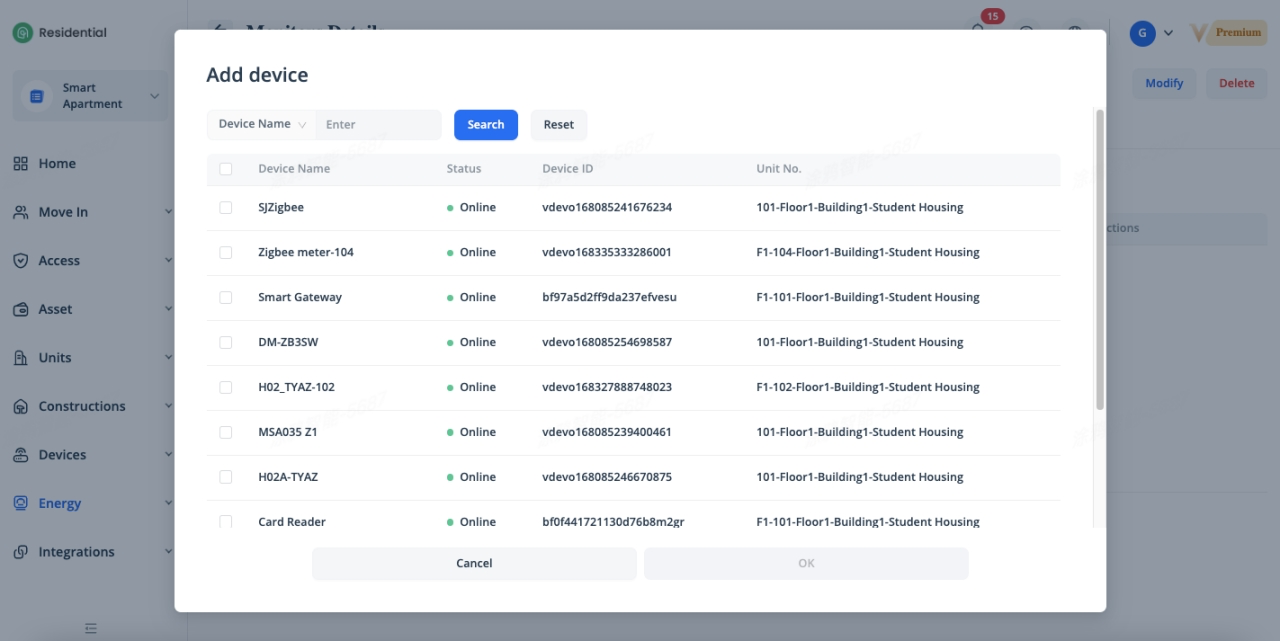The image size is (1280, 641).
Task: Click the device list vertical scrollbar
Action: 1100,260
